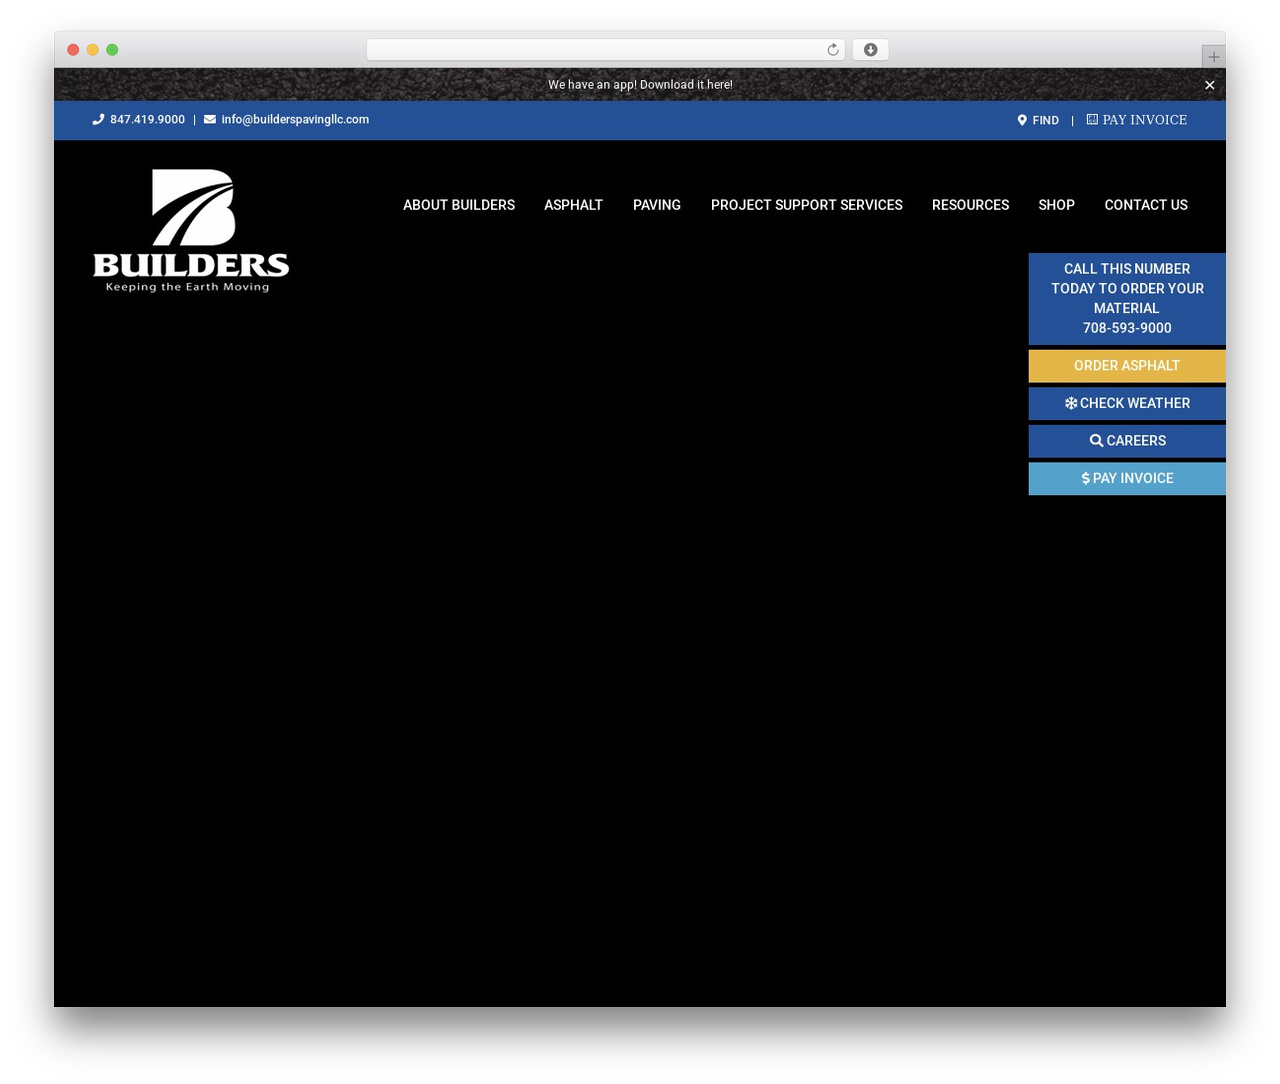Open Project Support Services menu
1280x1084 pixels.
[807, 205]
